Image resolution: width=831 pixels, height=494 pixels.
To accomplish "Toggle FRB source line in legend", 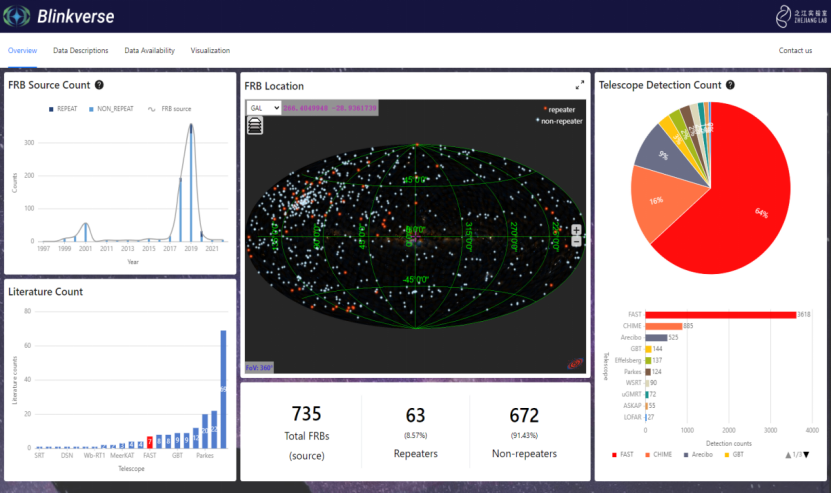I will point(170,109).
